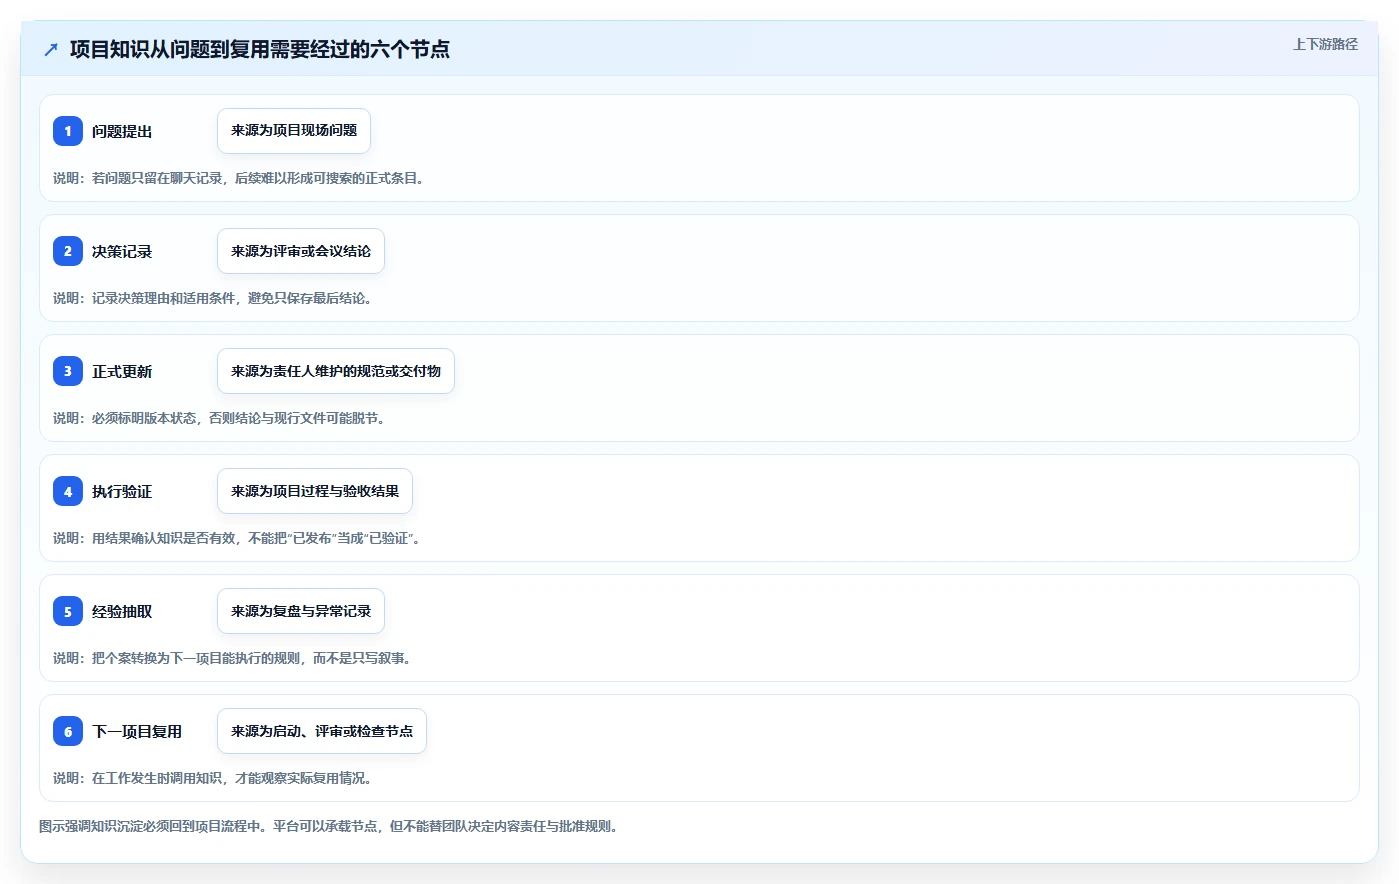Click the arrow icon beside the title
This screenshot has width=1399, height=884.
[x=51, y=49]
